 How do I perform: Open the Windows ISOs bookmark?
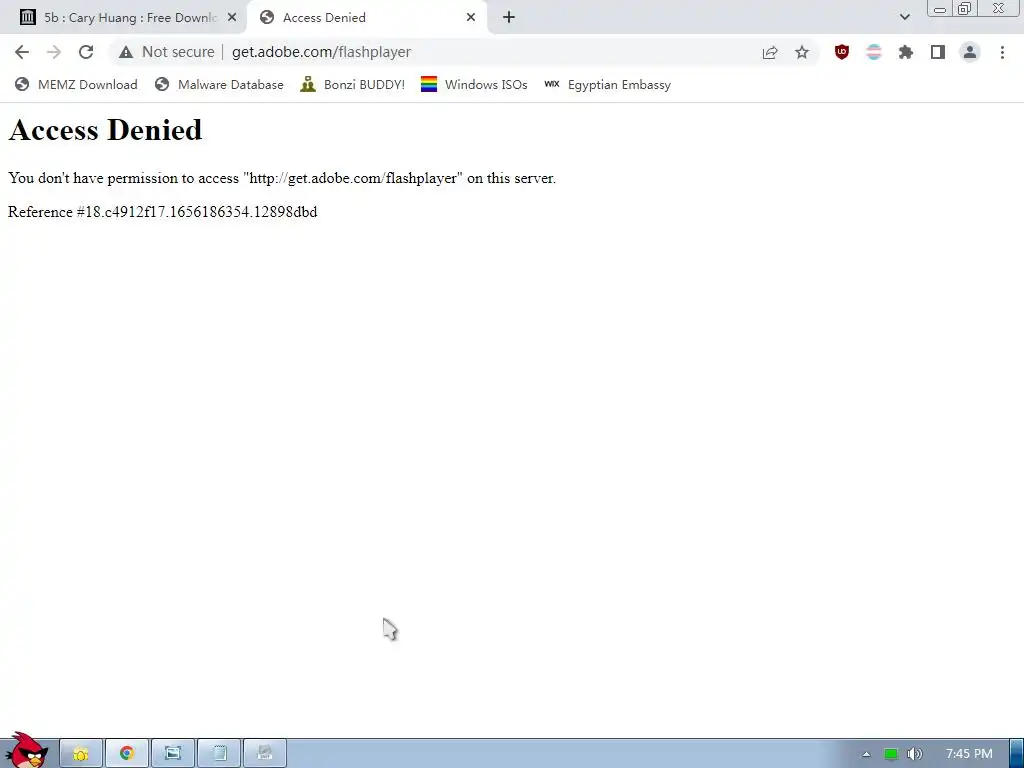click(474, 85)
